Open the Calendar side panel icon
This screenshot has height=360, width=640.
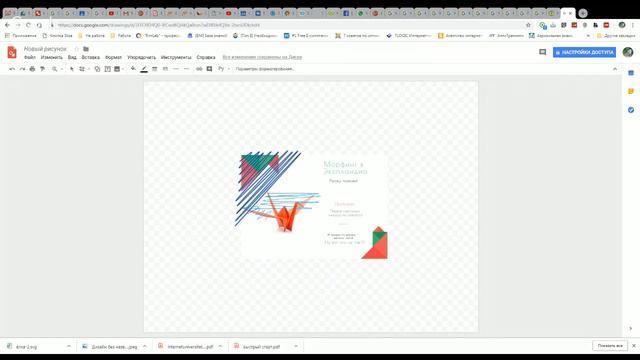coord(631,73)
